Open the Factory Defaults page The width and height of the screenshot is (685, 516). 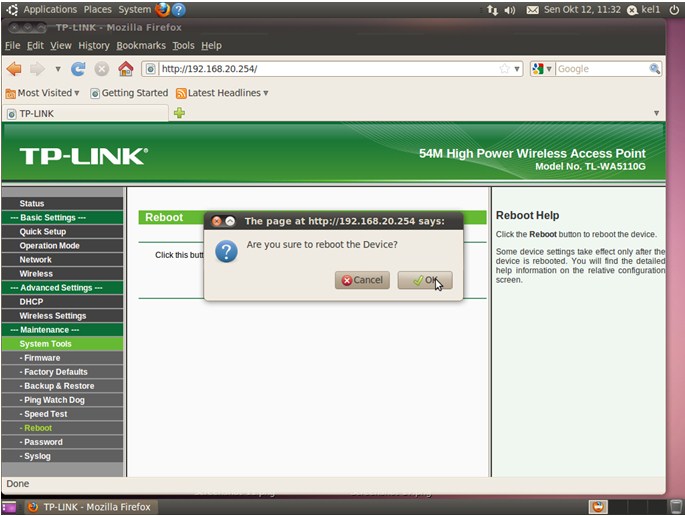[x=62, y=372]
